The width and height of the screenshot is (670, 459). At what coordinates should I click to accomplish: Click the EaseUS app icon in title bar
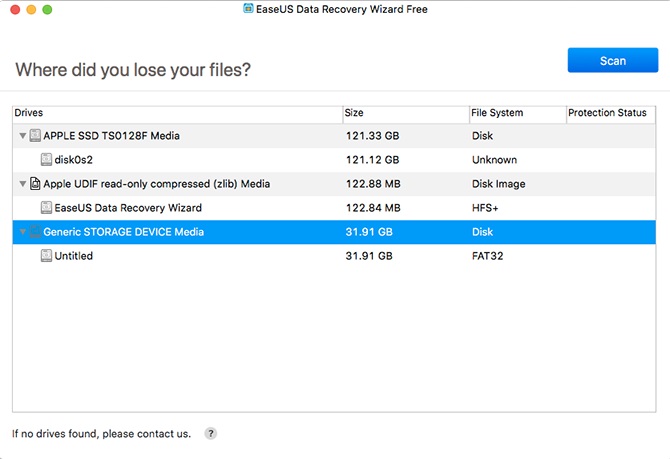point(248,9)
